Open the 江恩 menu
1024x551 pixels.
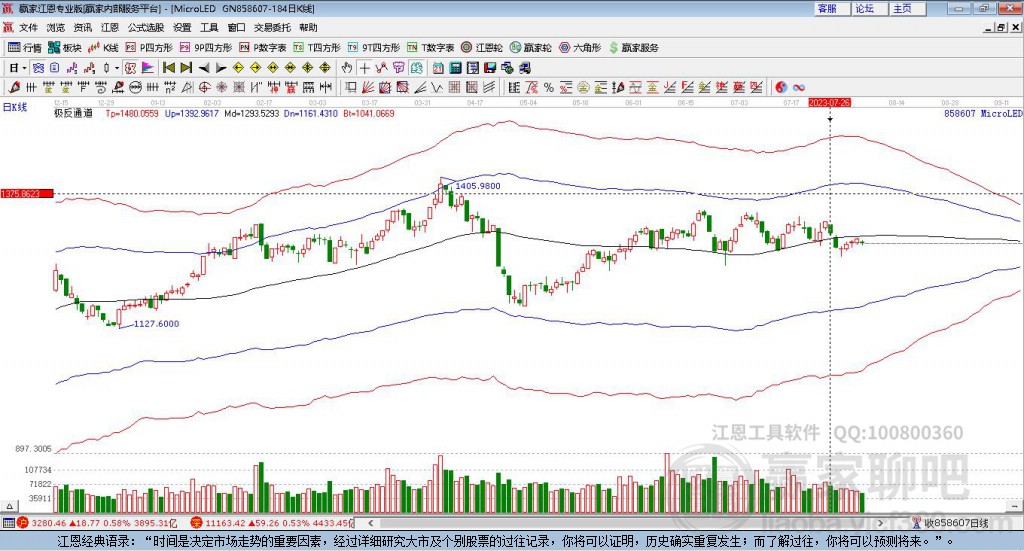tap(110, 27)
